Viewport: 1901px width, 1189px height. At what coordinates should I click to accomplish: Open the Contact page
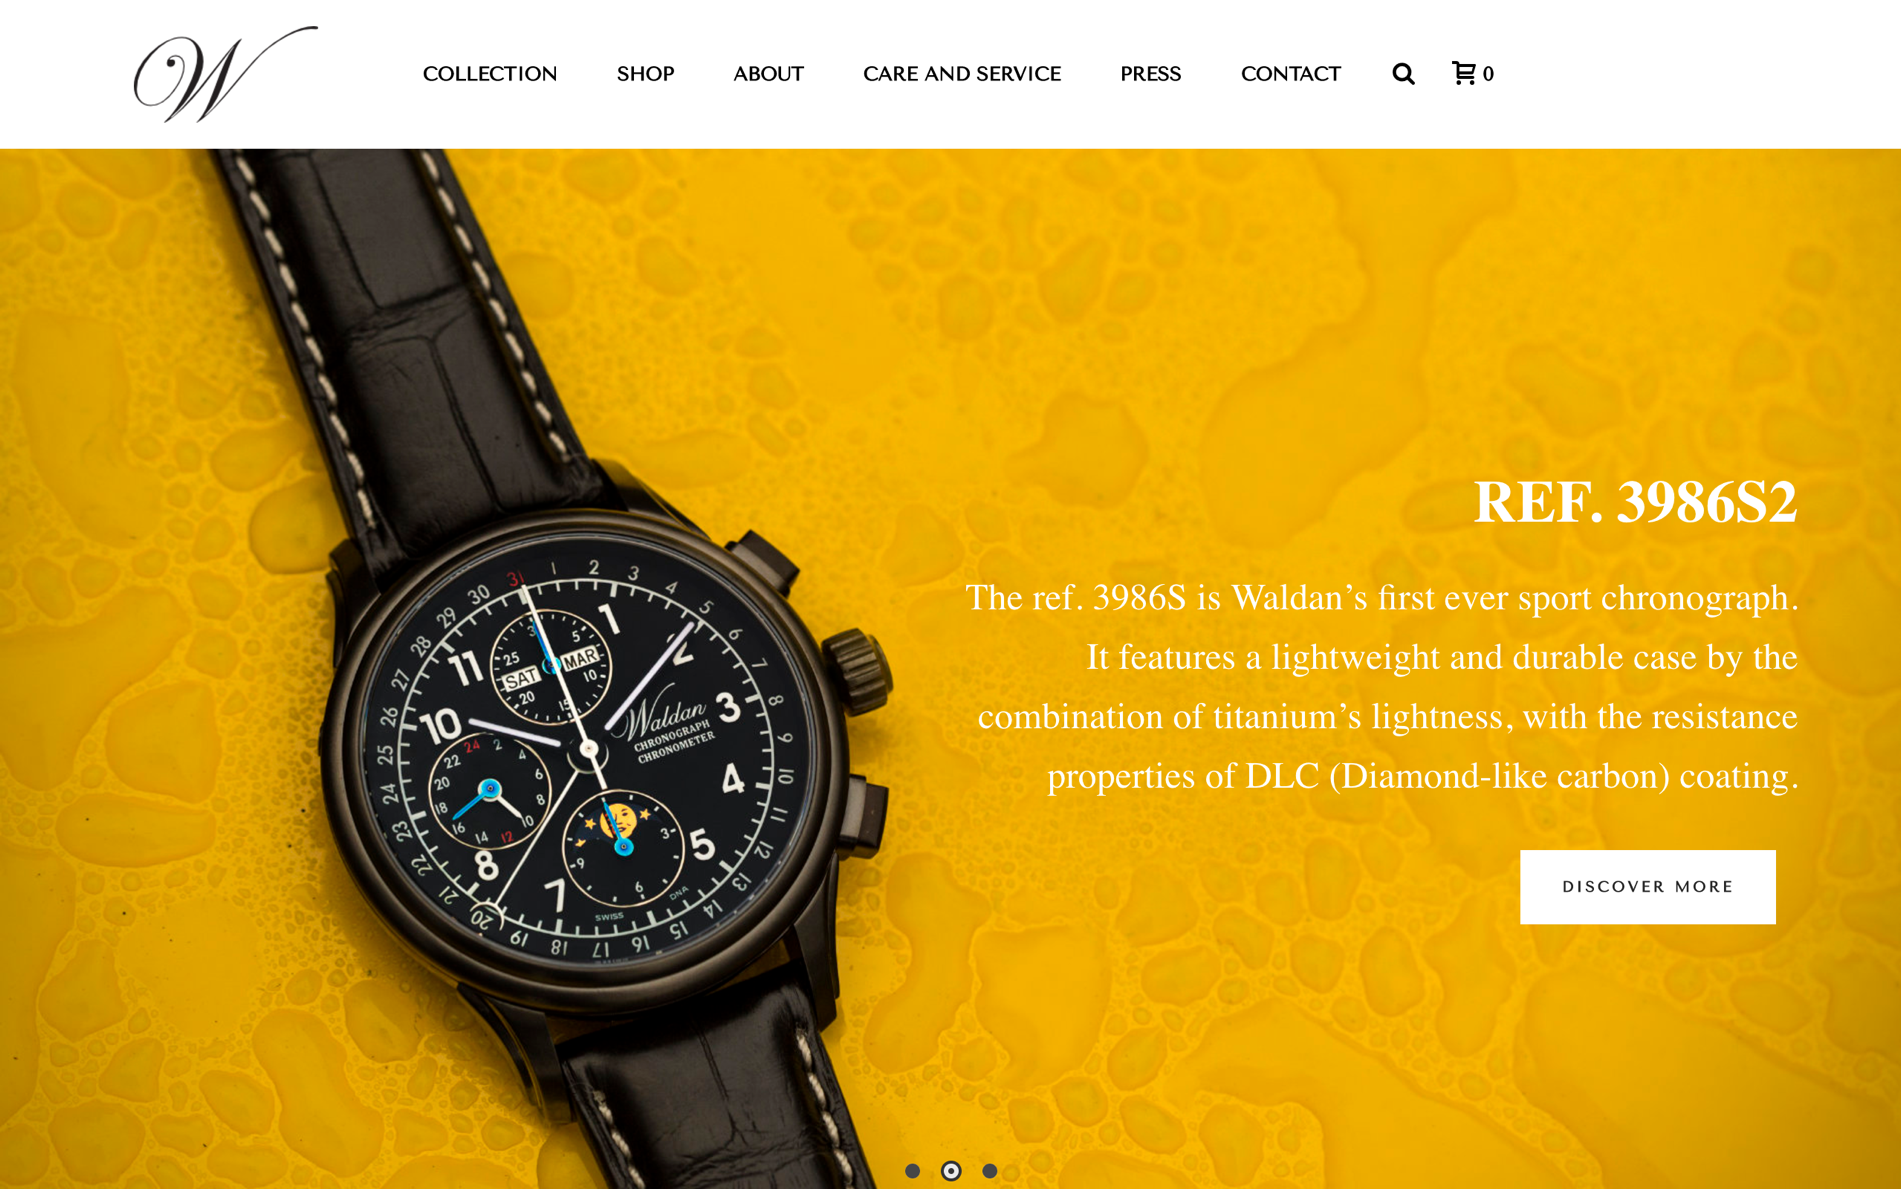1290,74
